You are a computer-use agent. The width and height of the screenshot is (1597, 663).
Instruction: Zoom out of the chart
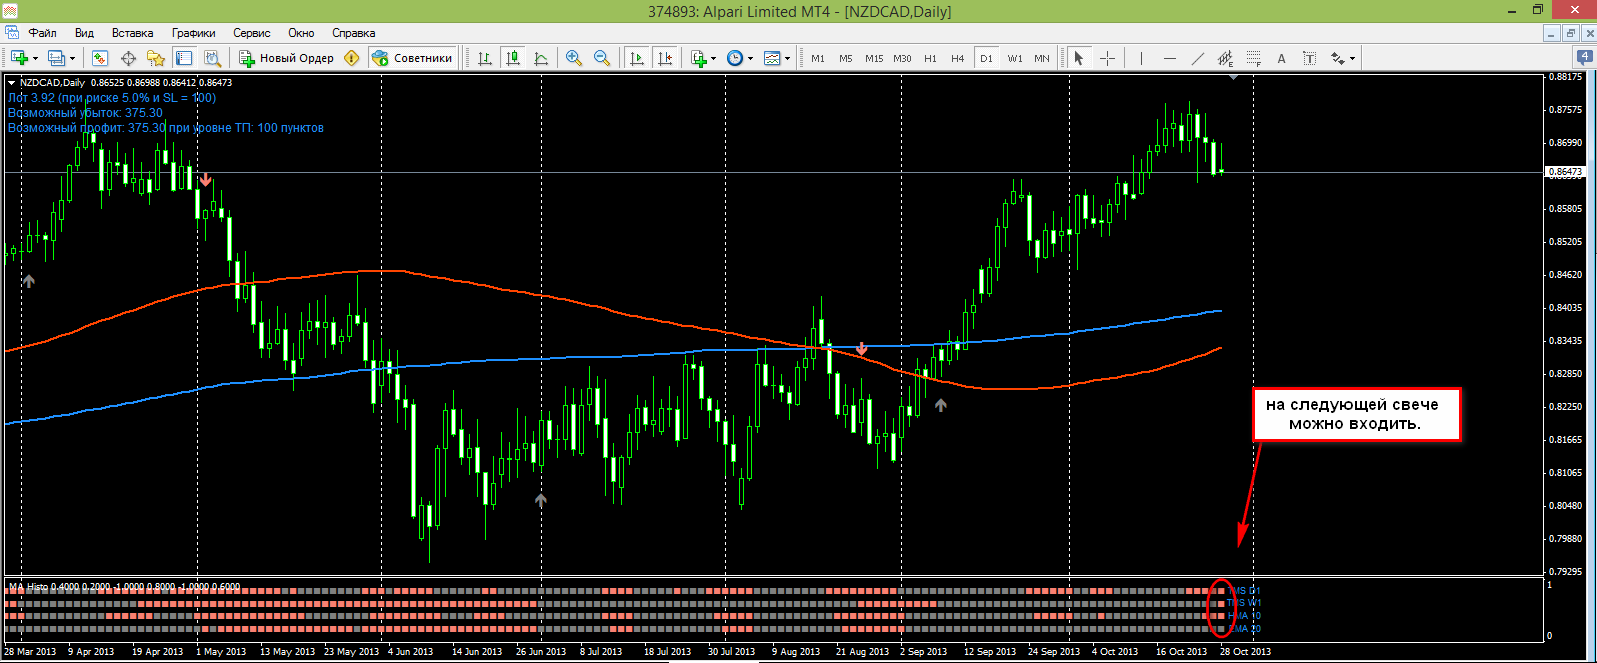click(602, 58)
